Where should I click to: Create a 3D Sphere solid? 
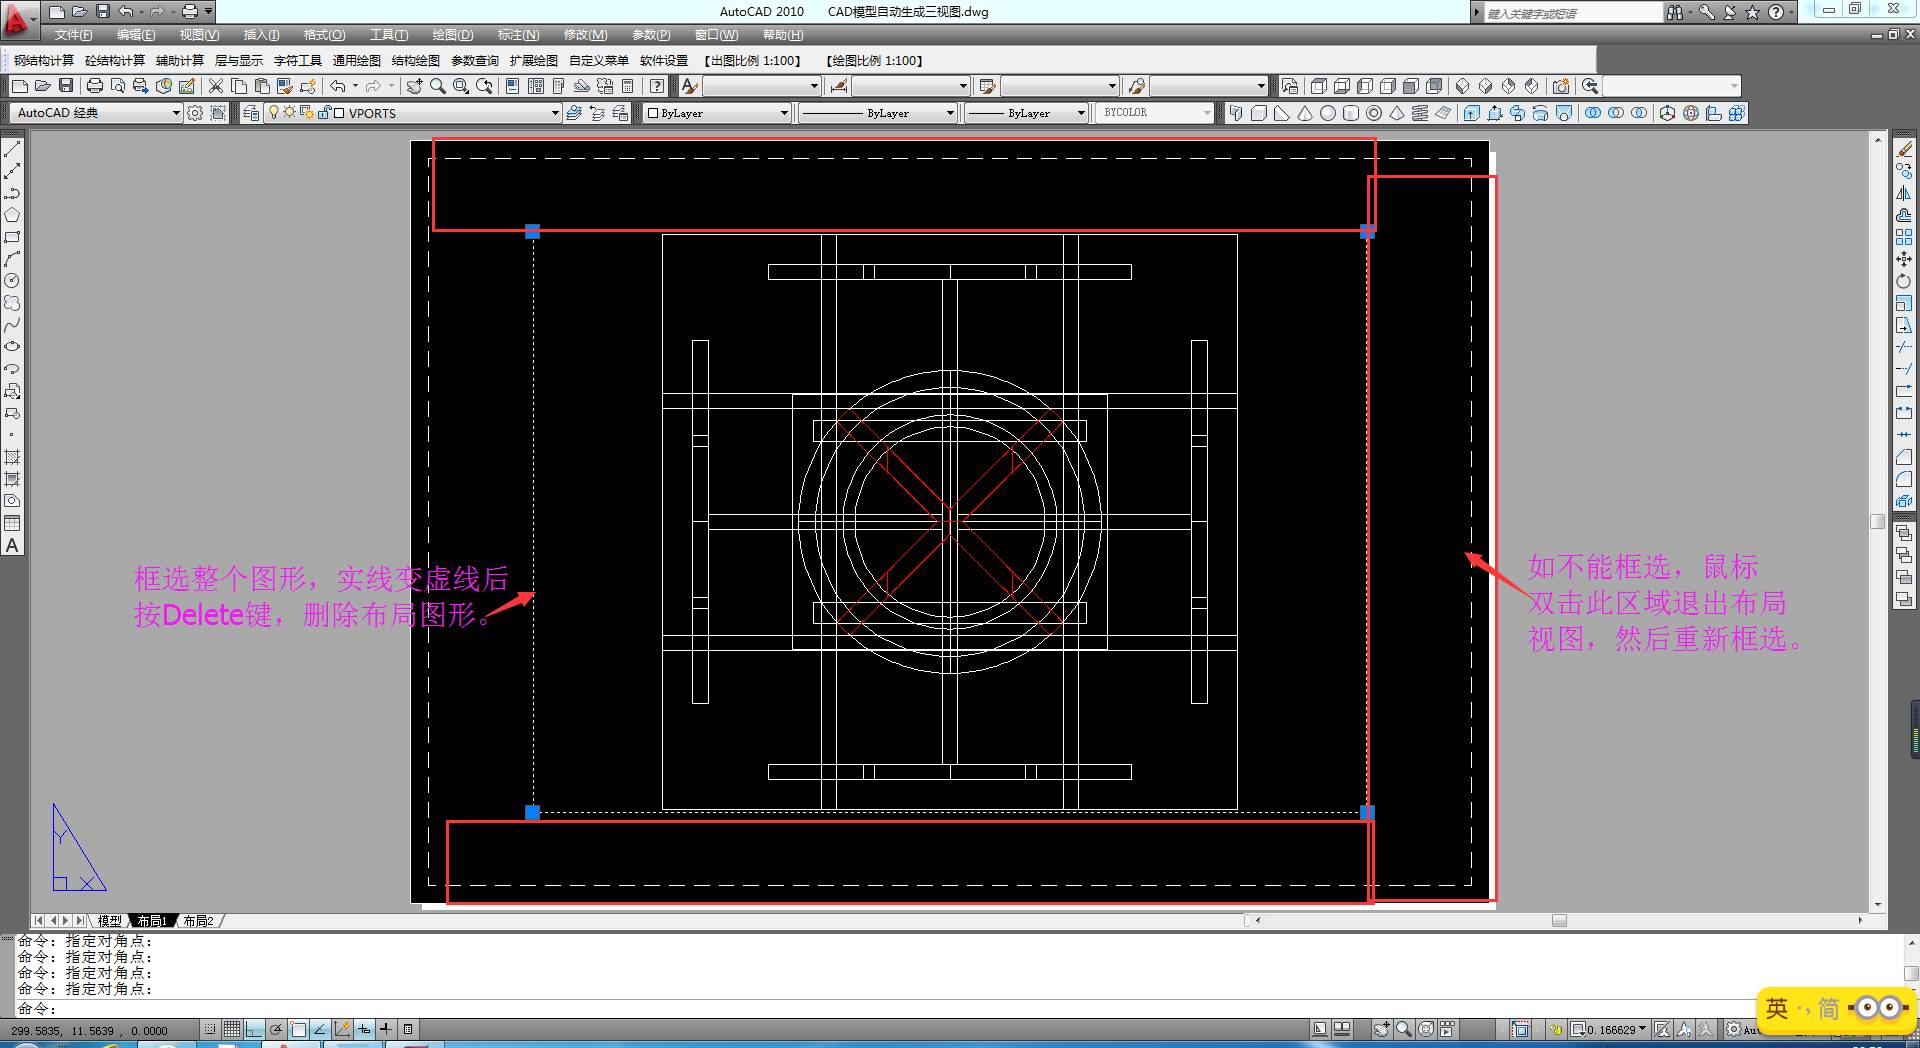point(1328,113)
